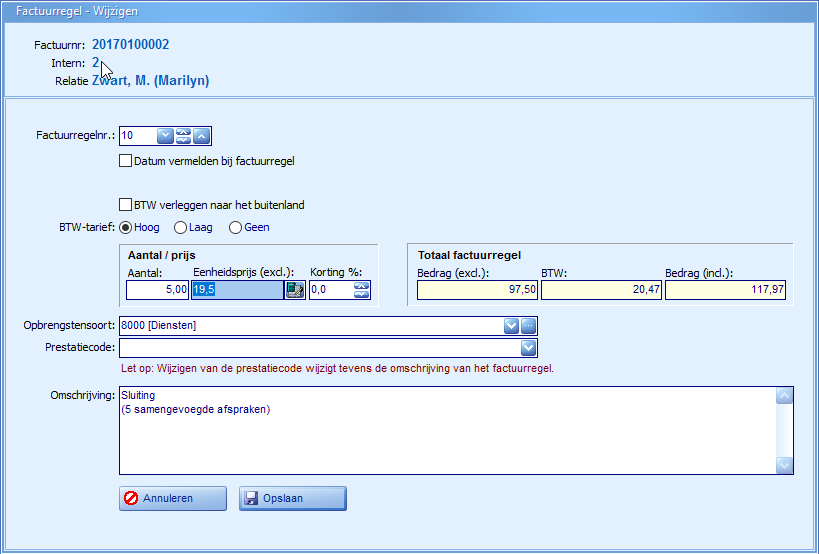Screen dimensions: 819x554
Task: Click the up-arrow button after Factuurregelnr spinner
Action: [x=202, y=136]
